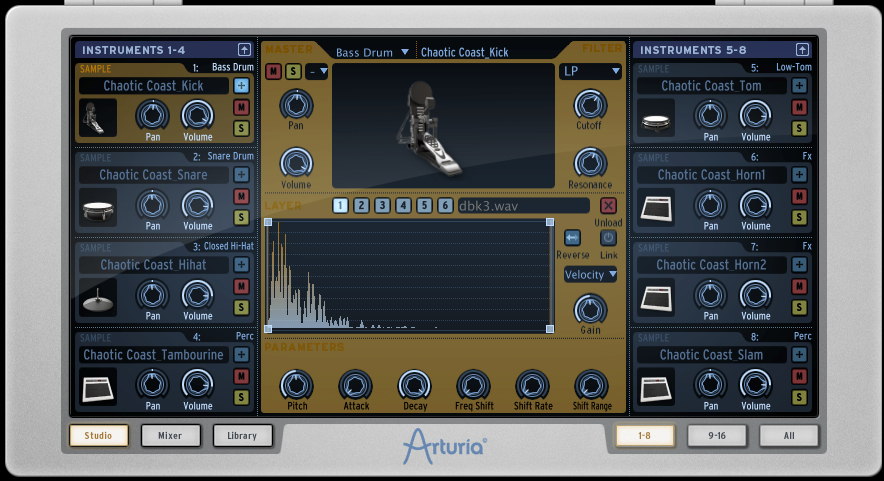Switch to the Mixer view
Viewport: 884px width, 481px height.
[170, 435]
